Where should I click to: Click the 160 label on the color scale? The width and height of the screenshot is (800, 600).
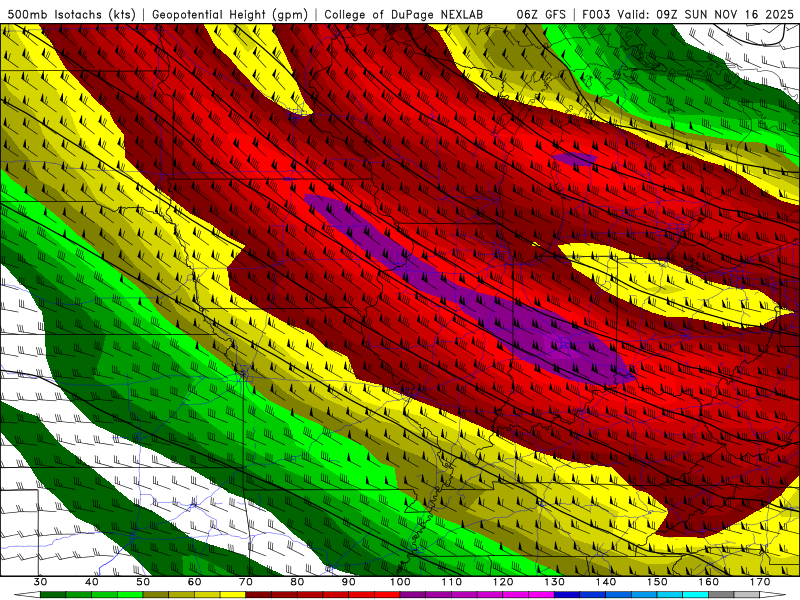tap(709, 582)
